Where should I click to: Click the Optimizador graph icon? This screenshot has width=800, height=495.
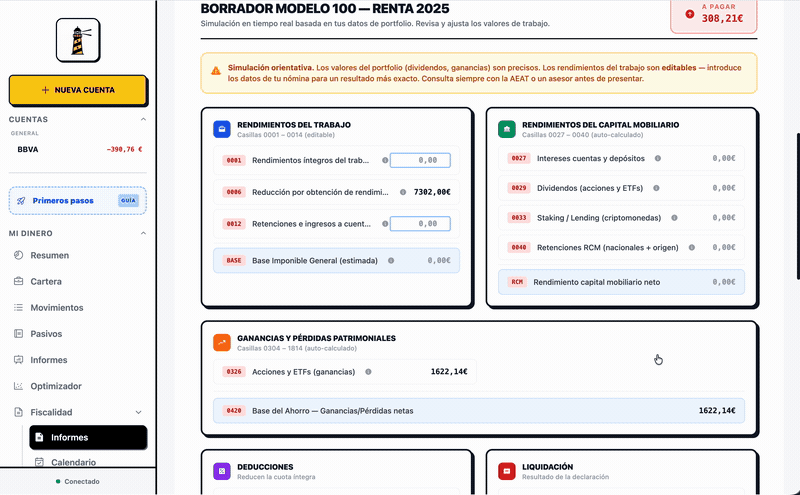18,386
